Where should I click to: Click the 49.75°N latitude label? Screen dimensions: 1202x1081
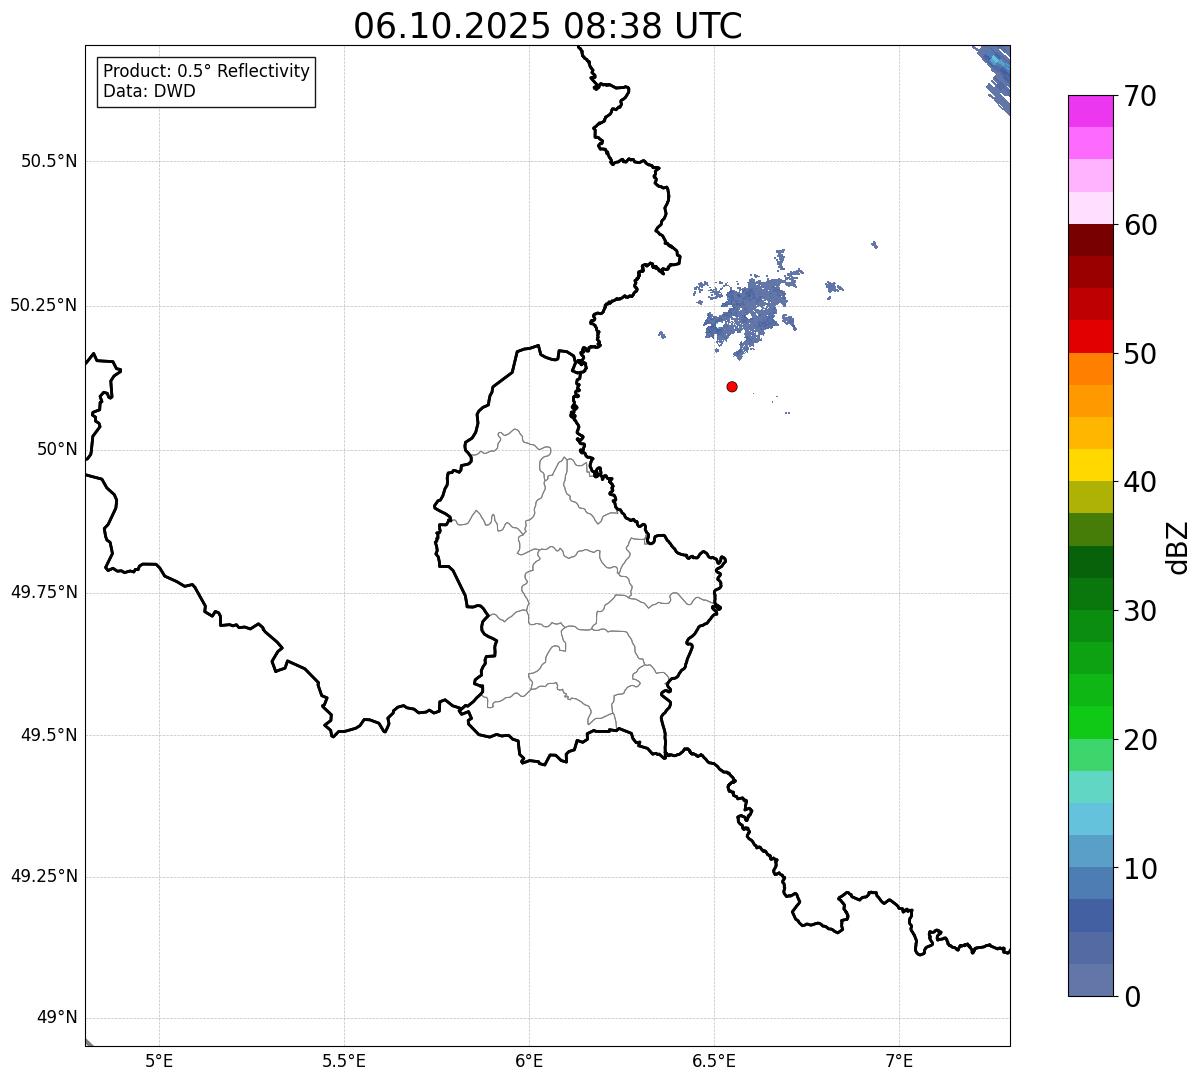(x=44, y=592)
